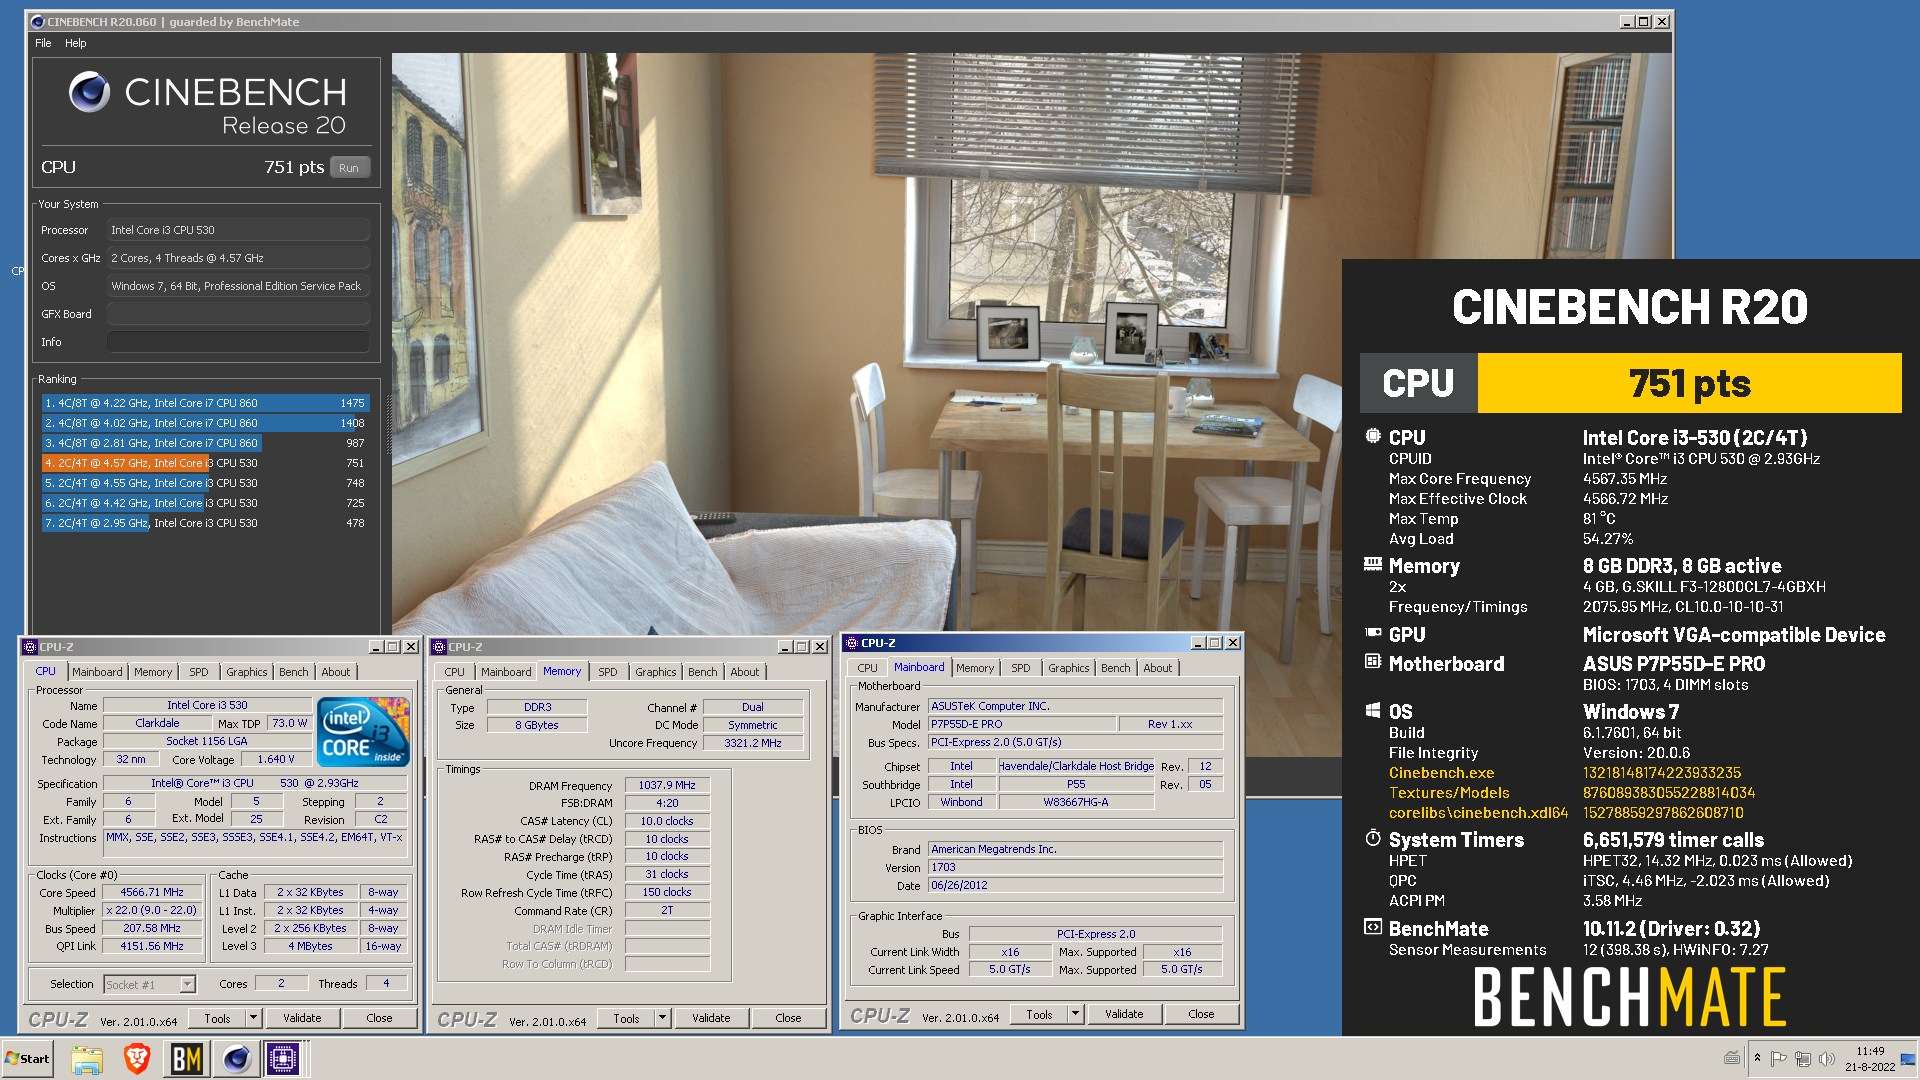Click the Textures/Models integrity entry

click(x=1449, y=793)
